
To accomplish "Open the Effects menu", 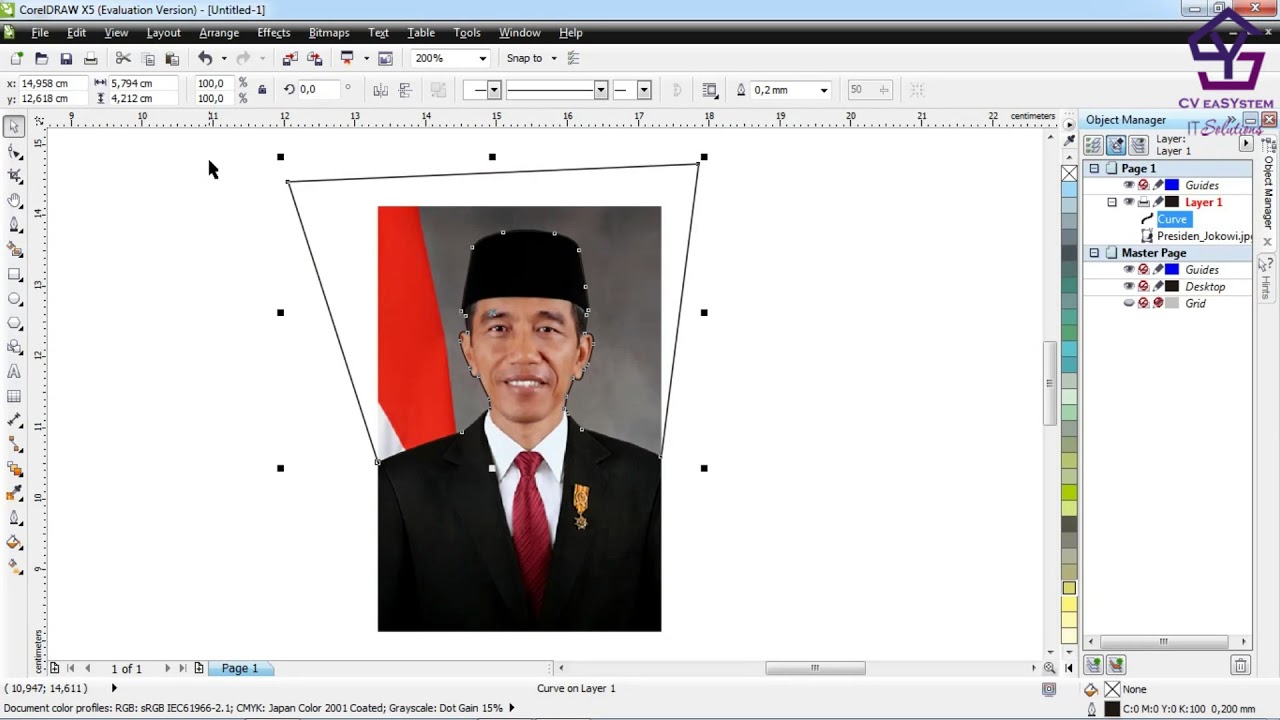I will coord(273,33).
